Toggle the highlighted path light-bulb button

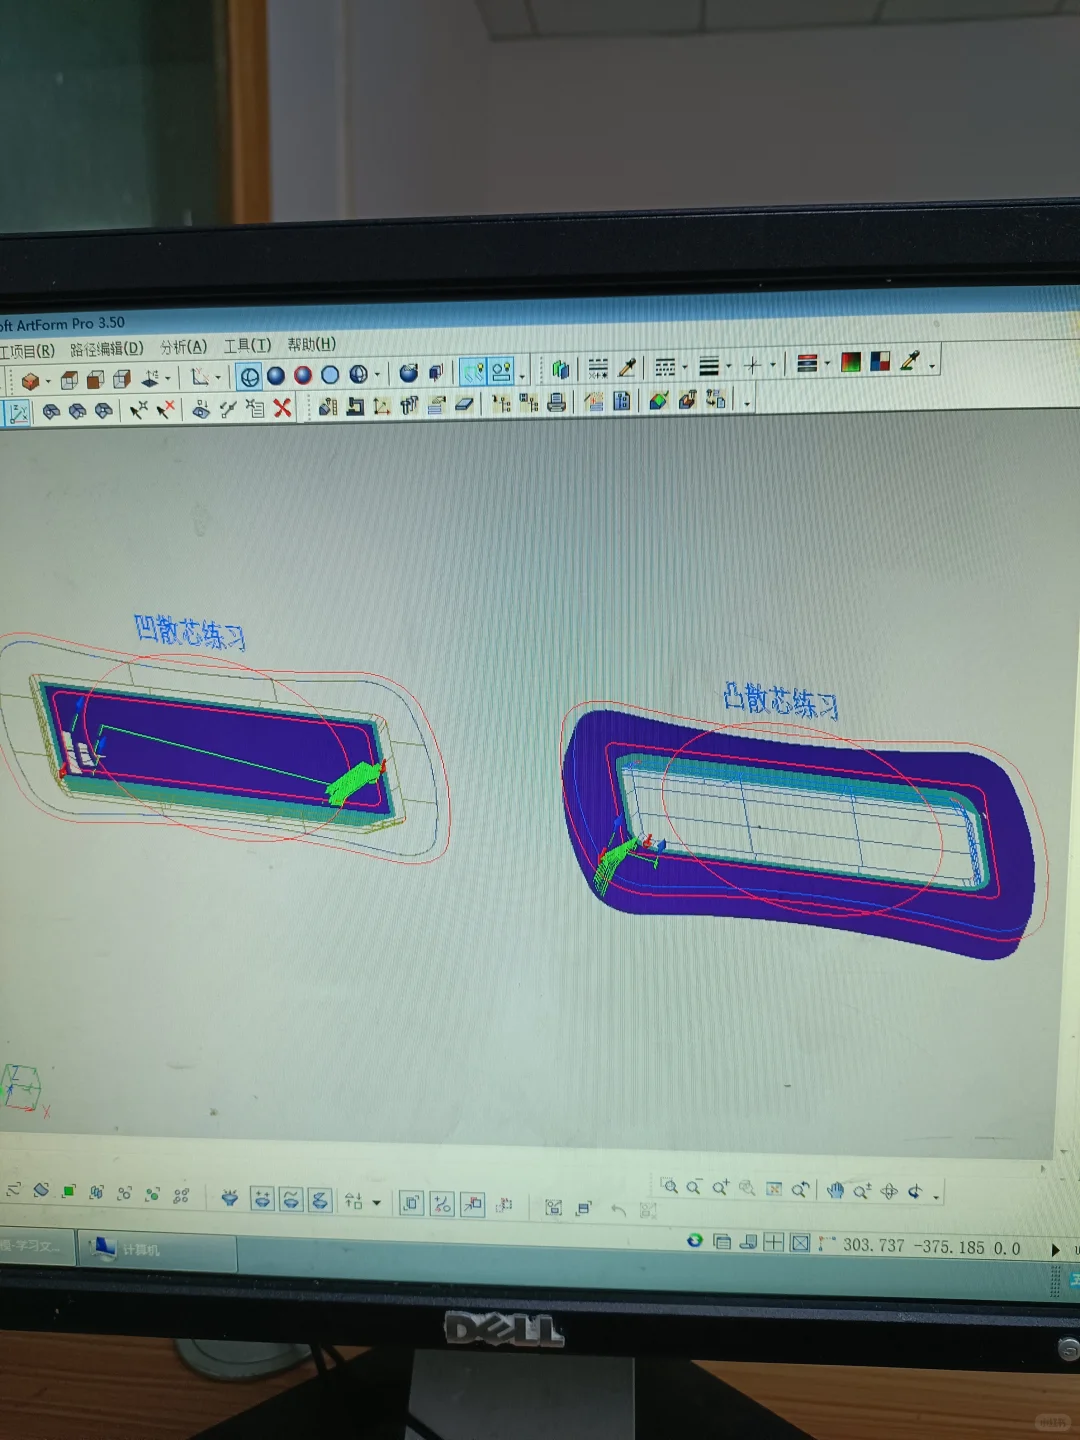pyautogui.click(x=473, y=372)
